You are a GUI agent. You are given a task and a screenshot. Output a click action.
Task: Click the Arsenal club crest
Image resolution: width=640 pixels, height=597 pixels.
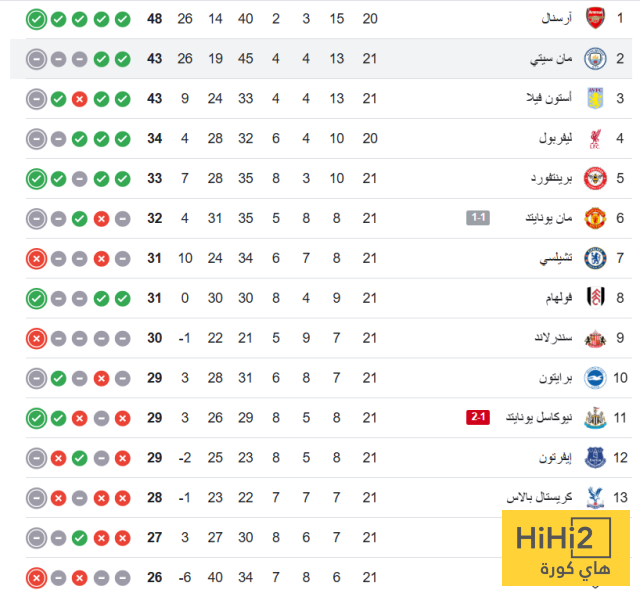pos(594,19)
